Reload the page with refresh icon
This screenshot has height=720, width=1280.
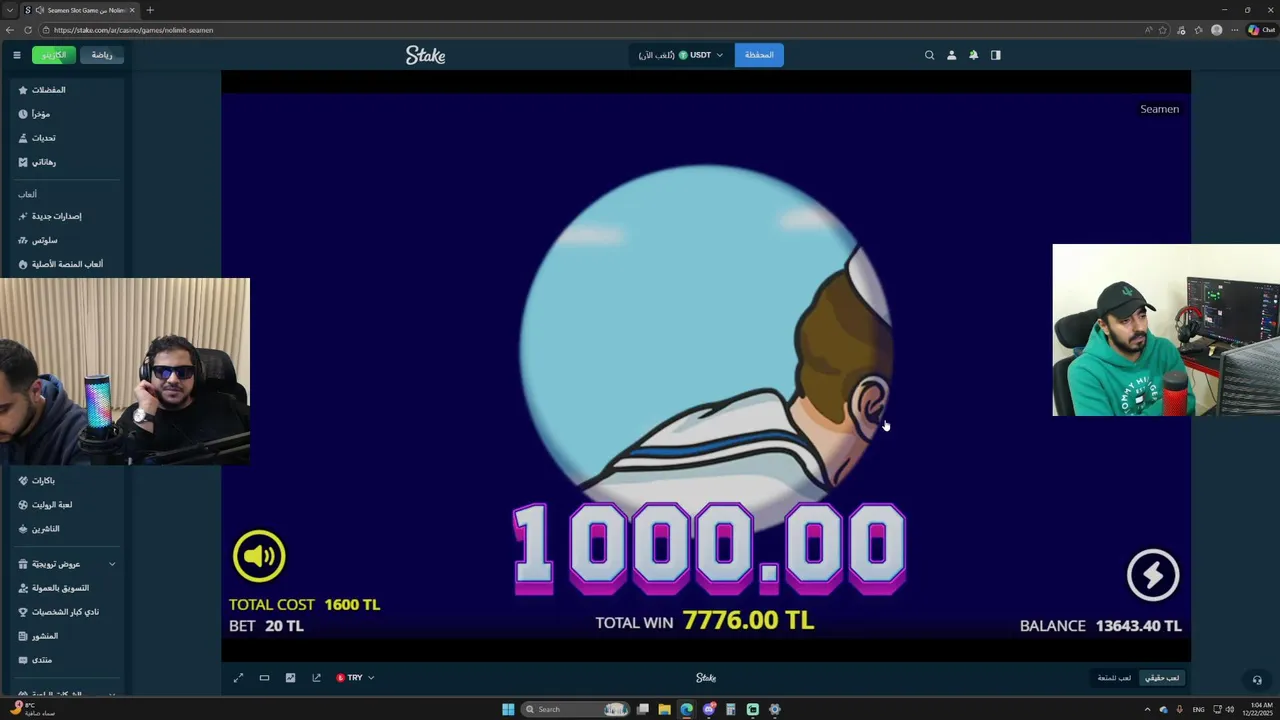coord(27,30)
